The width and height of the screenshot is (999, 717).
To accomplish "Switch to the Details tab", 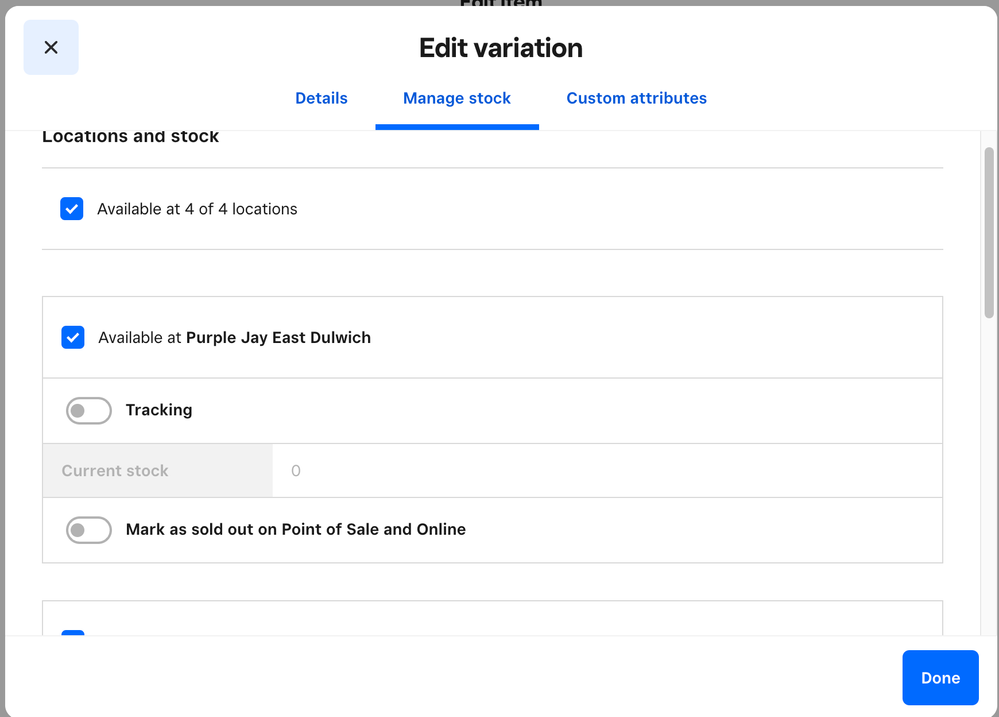I will click(x=321, y=98).
